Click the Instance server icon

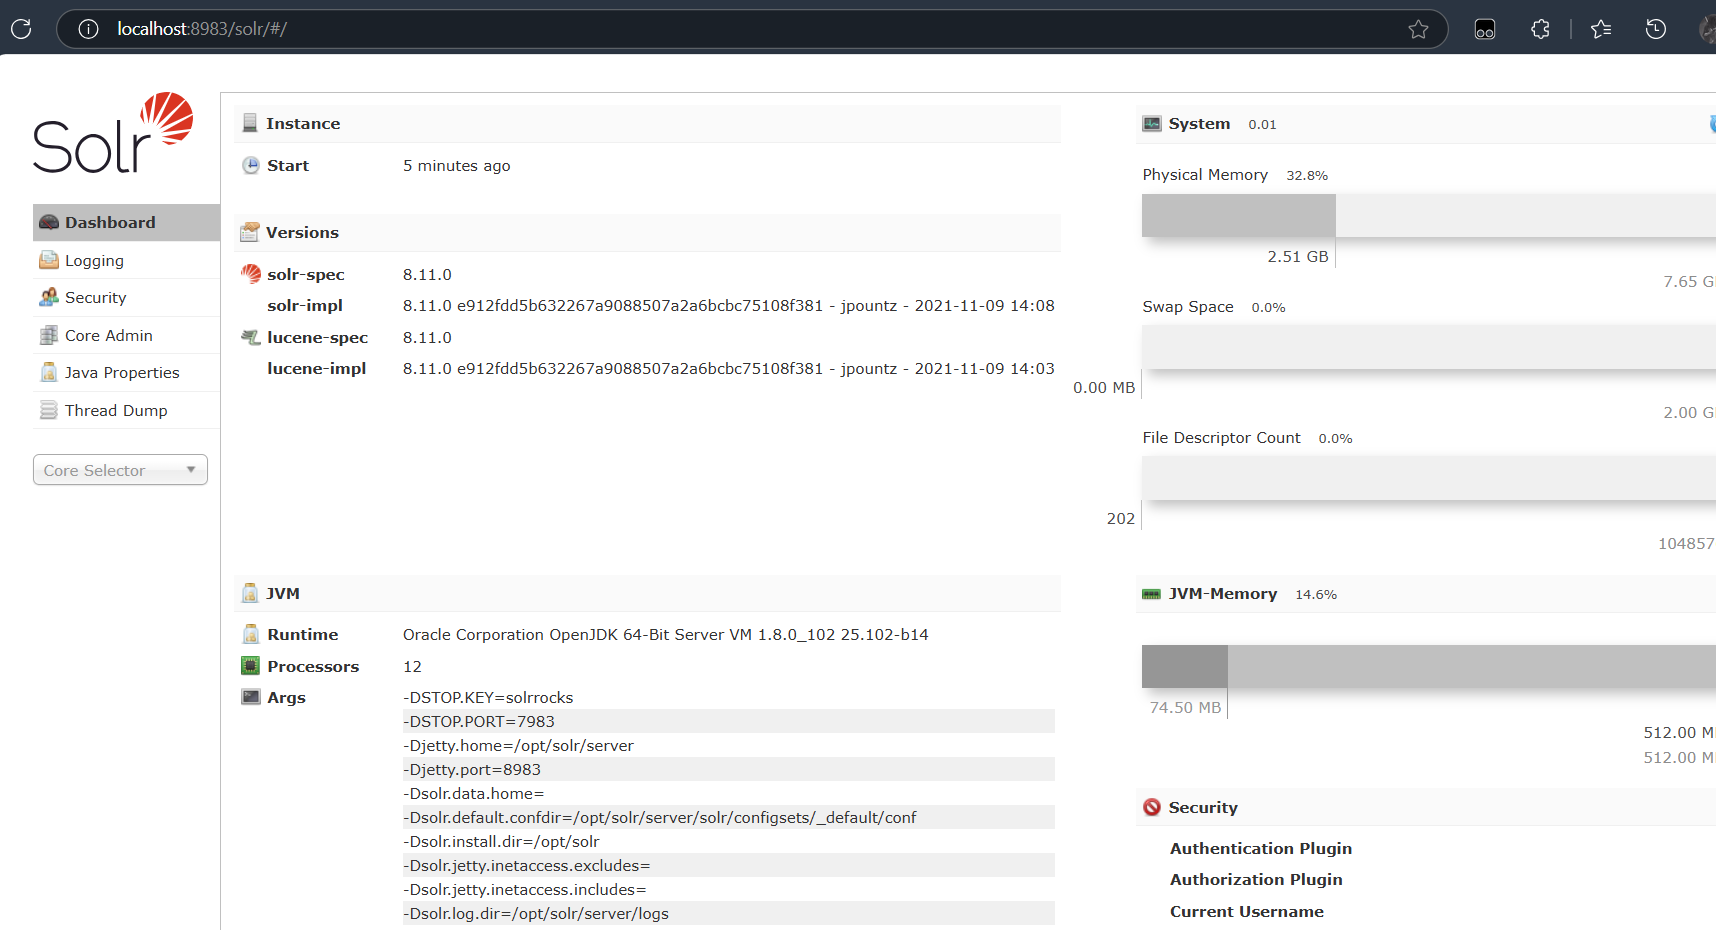[250, 123]
